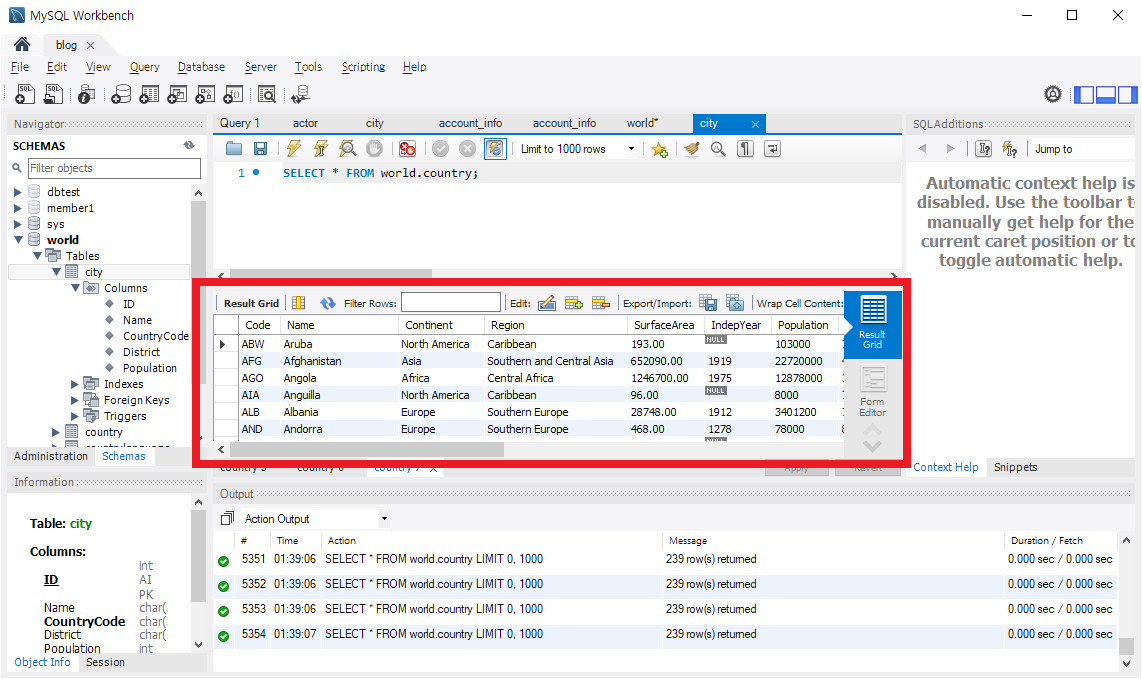Image resolution: width=1142 pixels, height=679 pixels.
Task: Expand the sys schema
Action: (x=17, y=224)
